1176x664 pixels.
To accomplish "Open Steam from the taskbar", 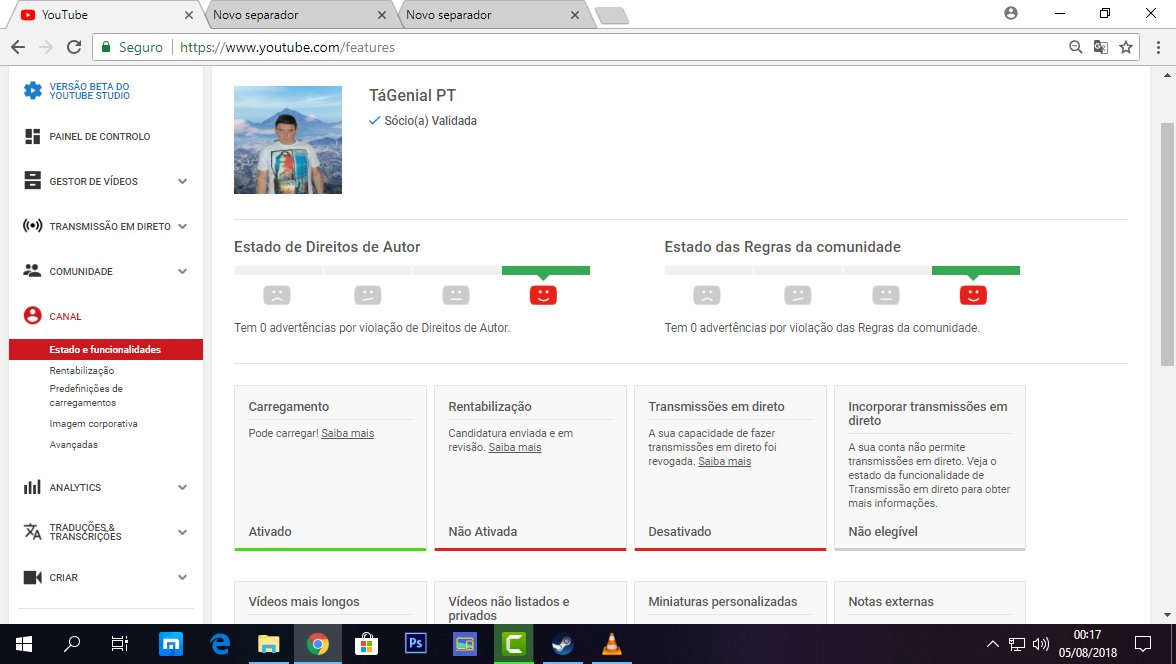I will [x=562, y=644].
